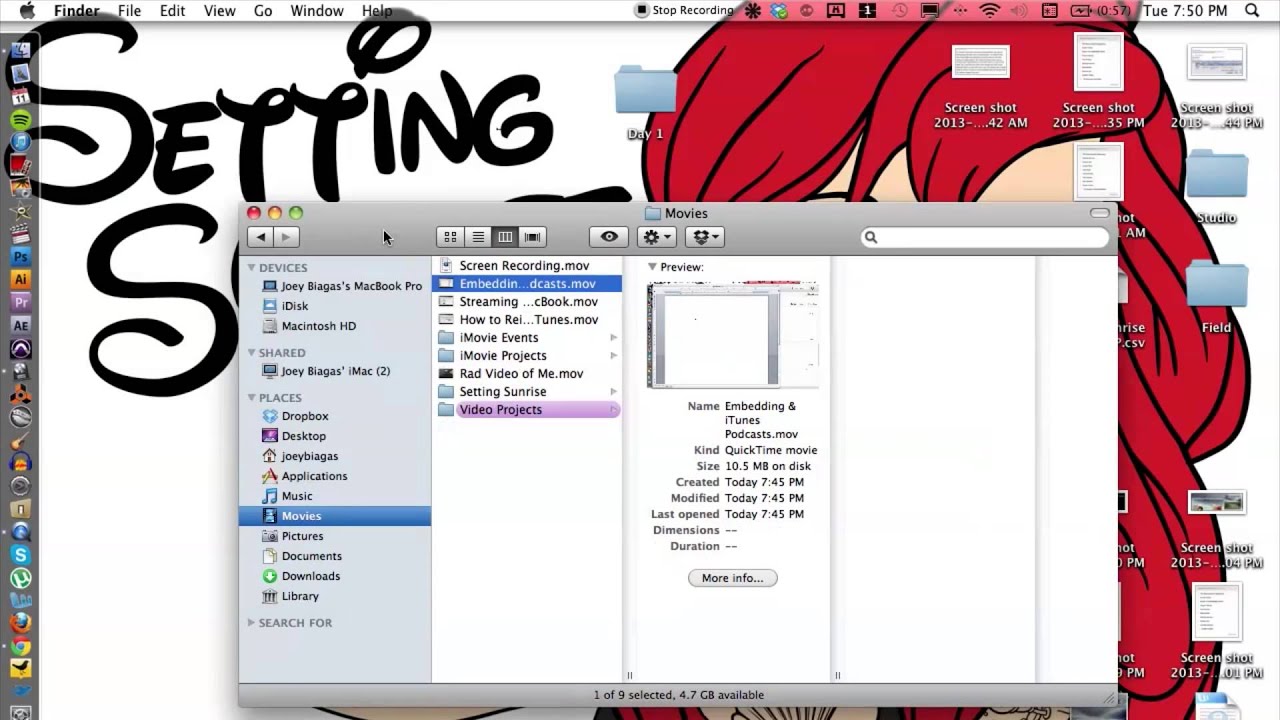This screenshot has width=1280, height=720.
Task: Switch Finder to Cover Flow view
Action: click(x=532, y=237)
